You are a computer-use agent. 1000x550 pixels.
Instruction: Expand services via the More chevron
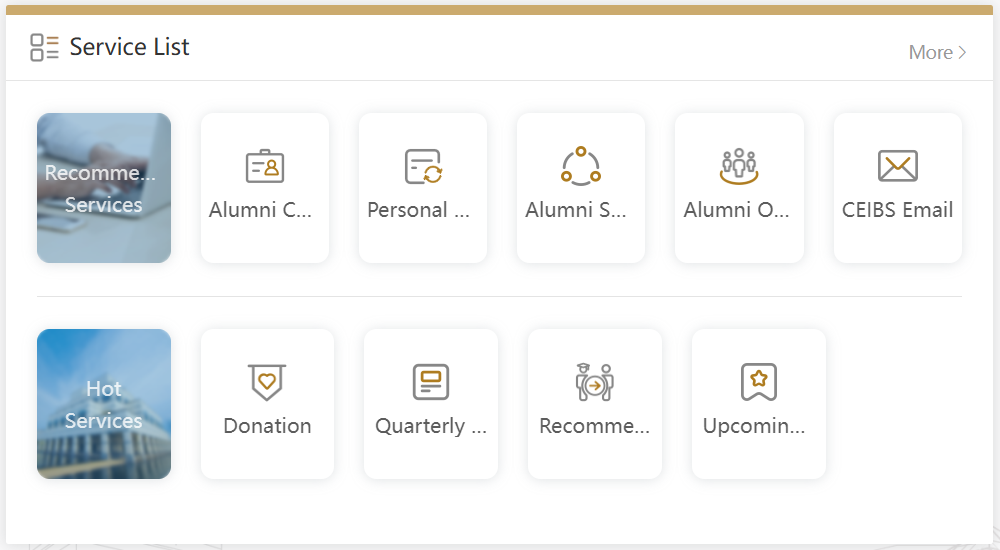963,53
